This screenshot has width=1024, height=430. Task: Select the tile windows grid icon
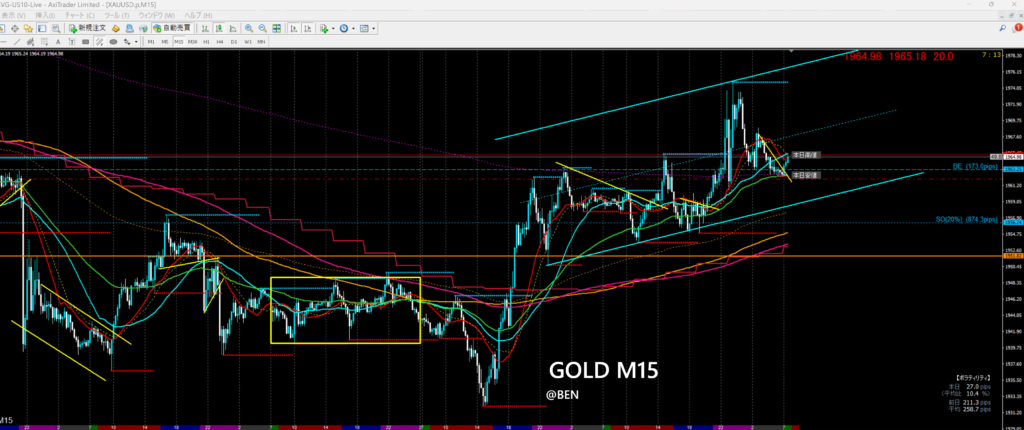coord(277,29)
